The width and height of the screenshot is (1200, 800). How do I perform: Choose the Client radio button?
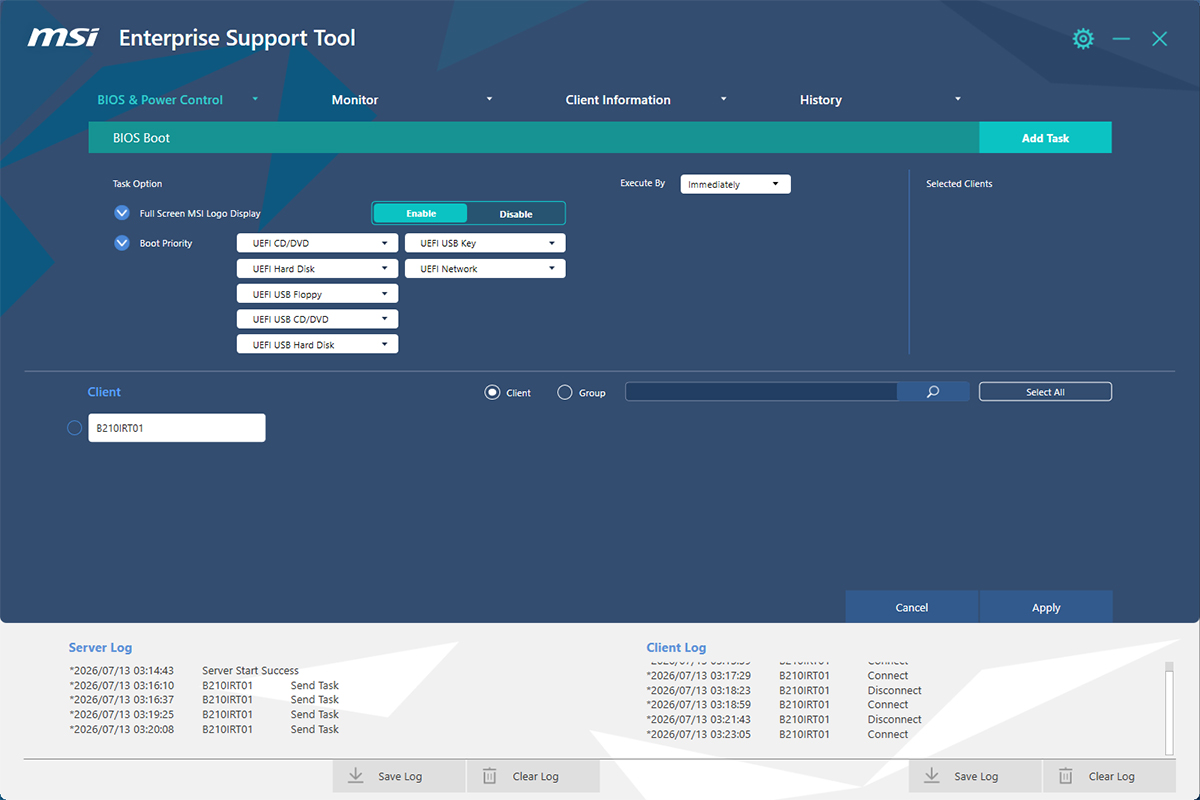[x=492, y=393]
